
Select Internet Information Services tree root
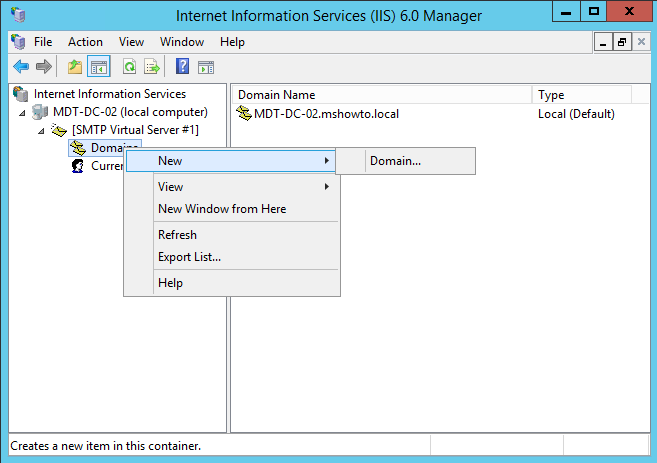[x=110, y=94]
